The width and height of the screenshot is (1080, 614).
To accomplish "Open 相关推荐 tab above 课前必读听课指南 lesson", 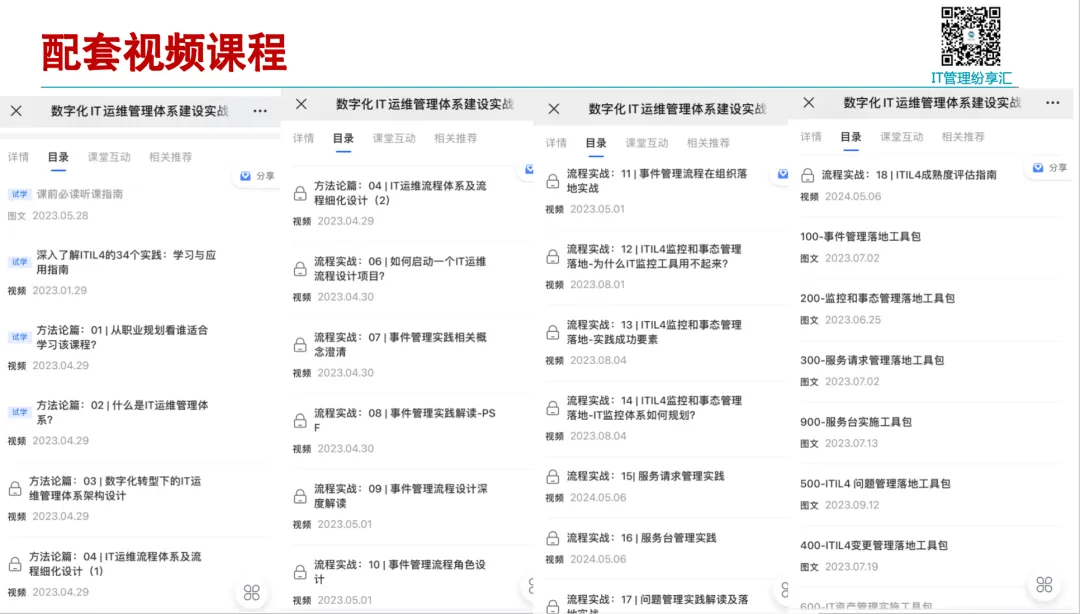I will tap(170, 157).
